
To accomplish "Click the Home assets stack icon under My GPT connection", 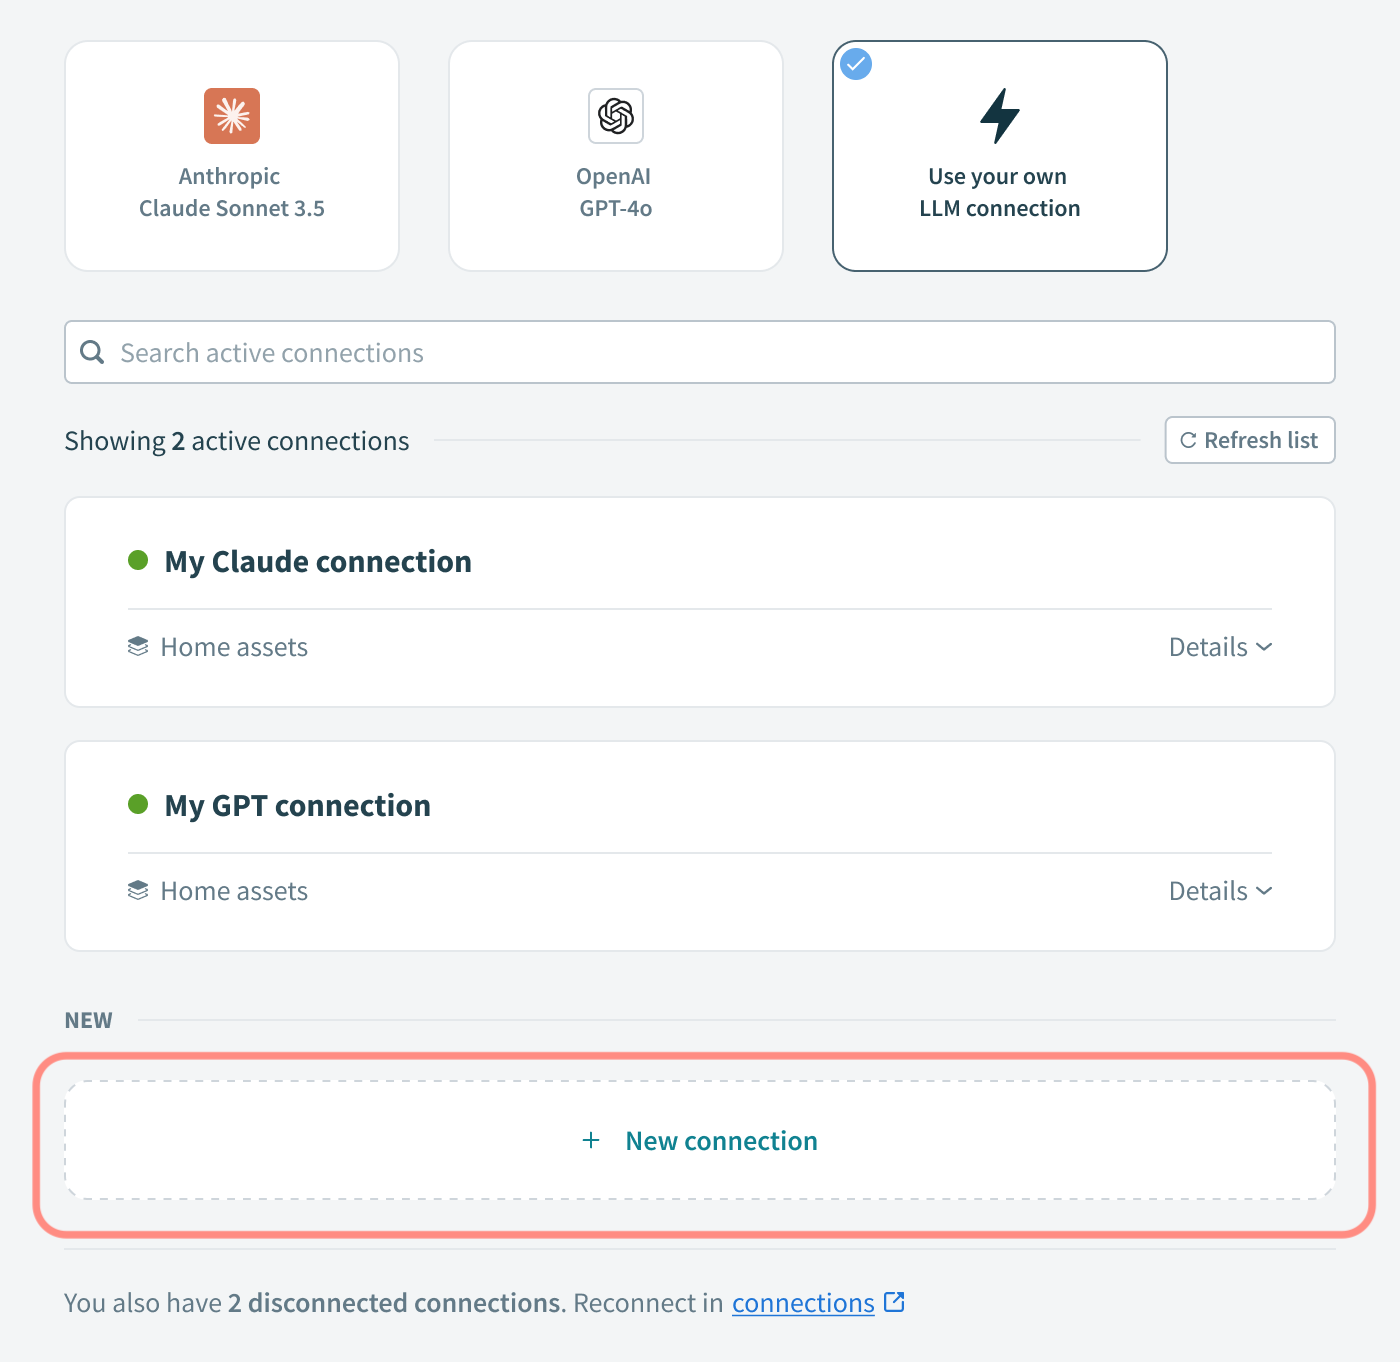I will coord(138,890).
